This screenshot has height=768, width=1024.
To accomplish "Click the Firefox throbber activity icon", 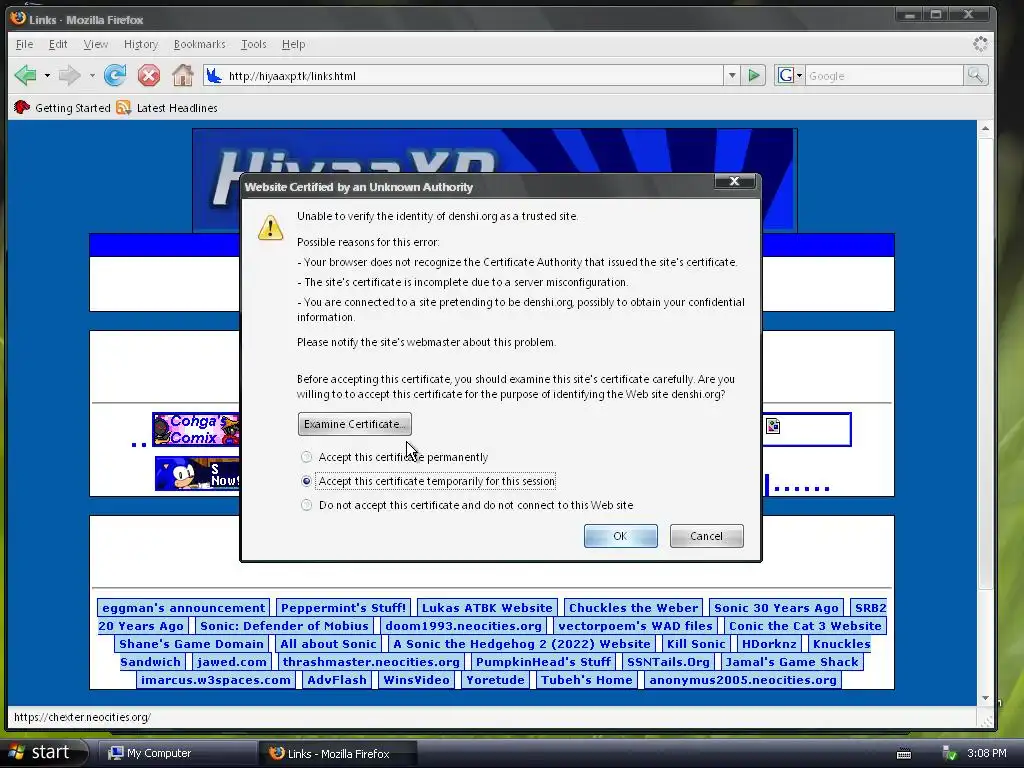I will click(x=980, y=44).
